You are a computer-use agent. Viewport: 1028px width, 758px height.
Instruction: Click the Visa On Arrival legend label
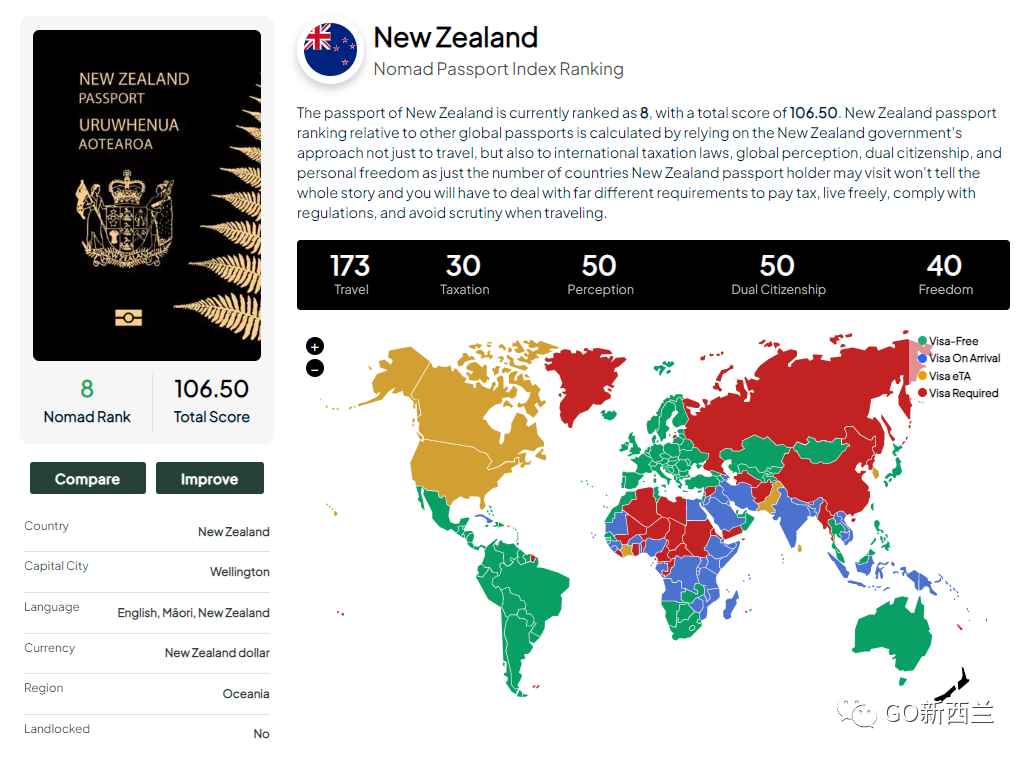point(964,359)
